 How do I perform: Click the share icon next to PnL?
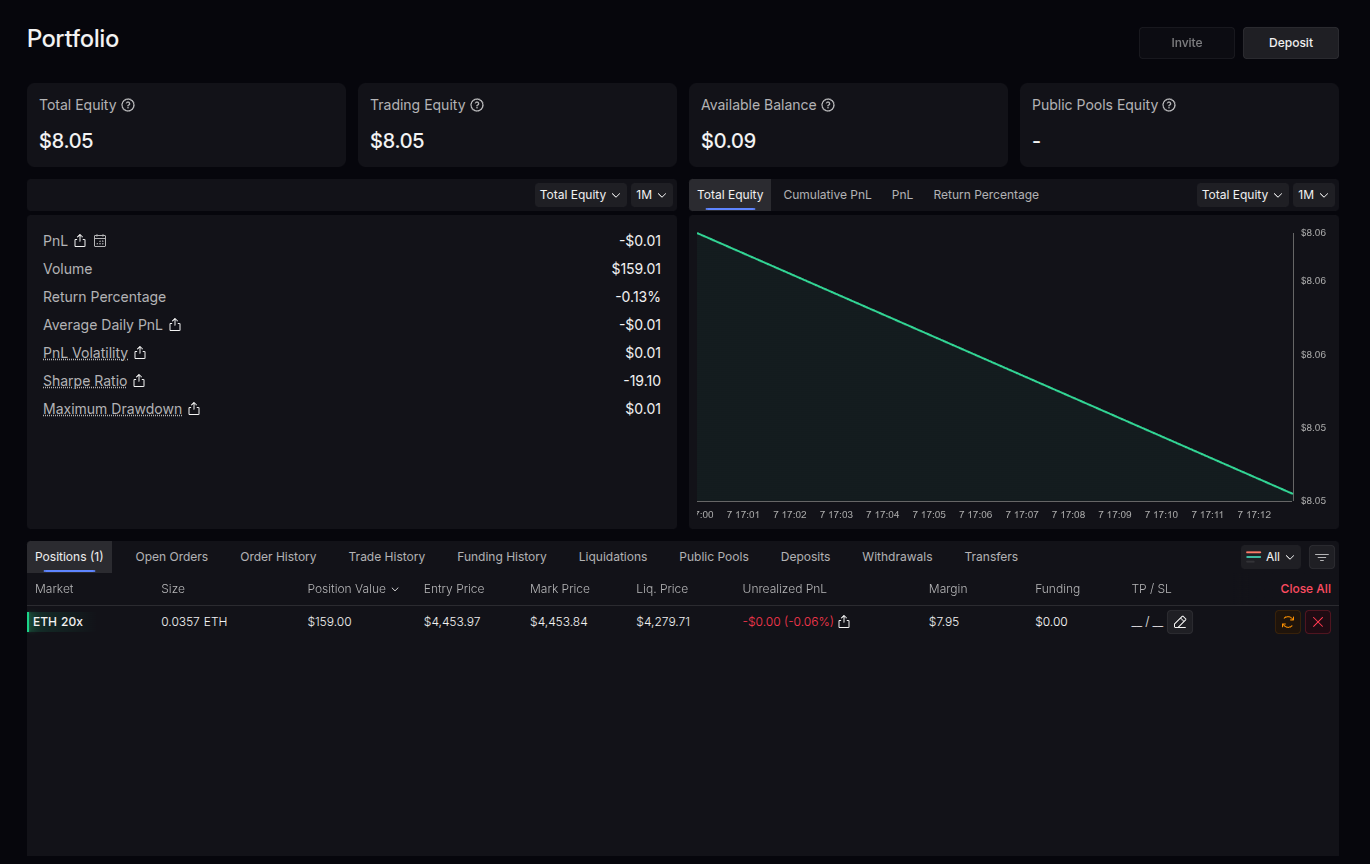pos(81,241)
